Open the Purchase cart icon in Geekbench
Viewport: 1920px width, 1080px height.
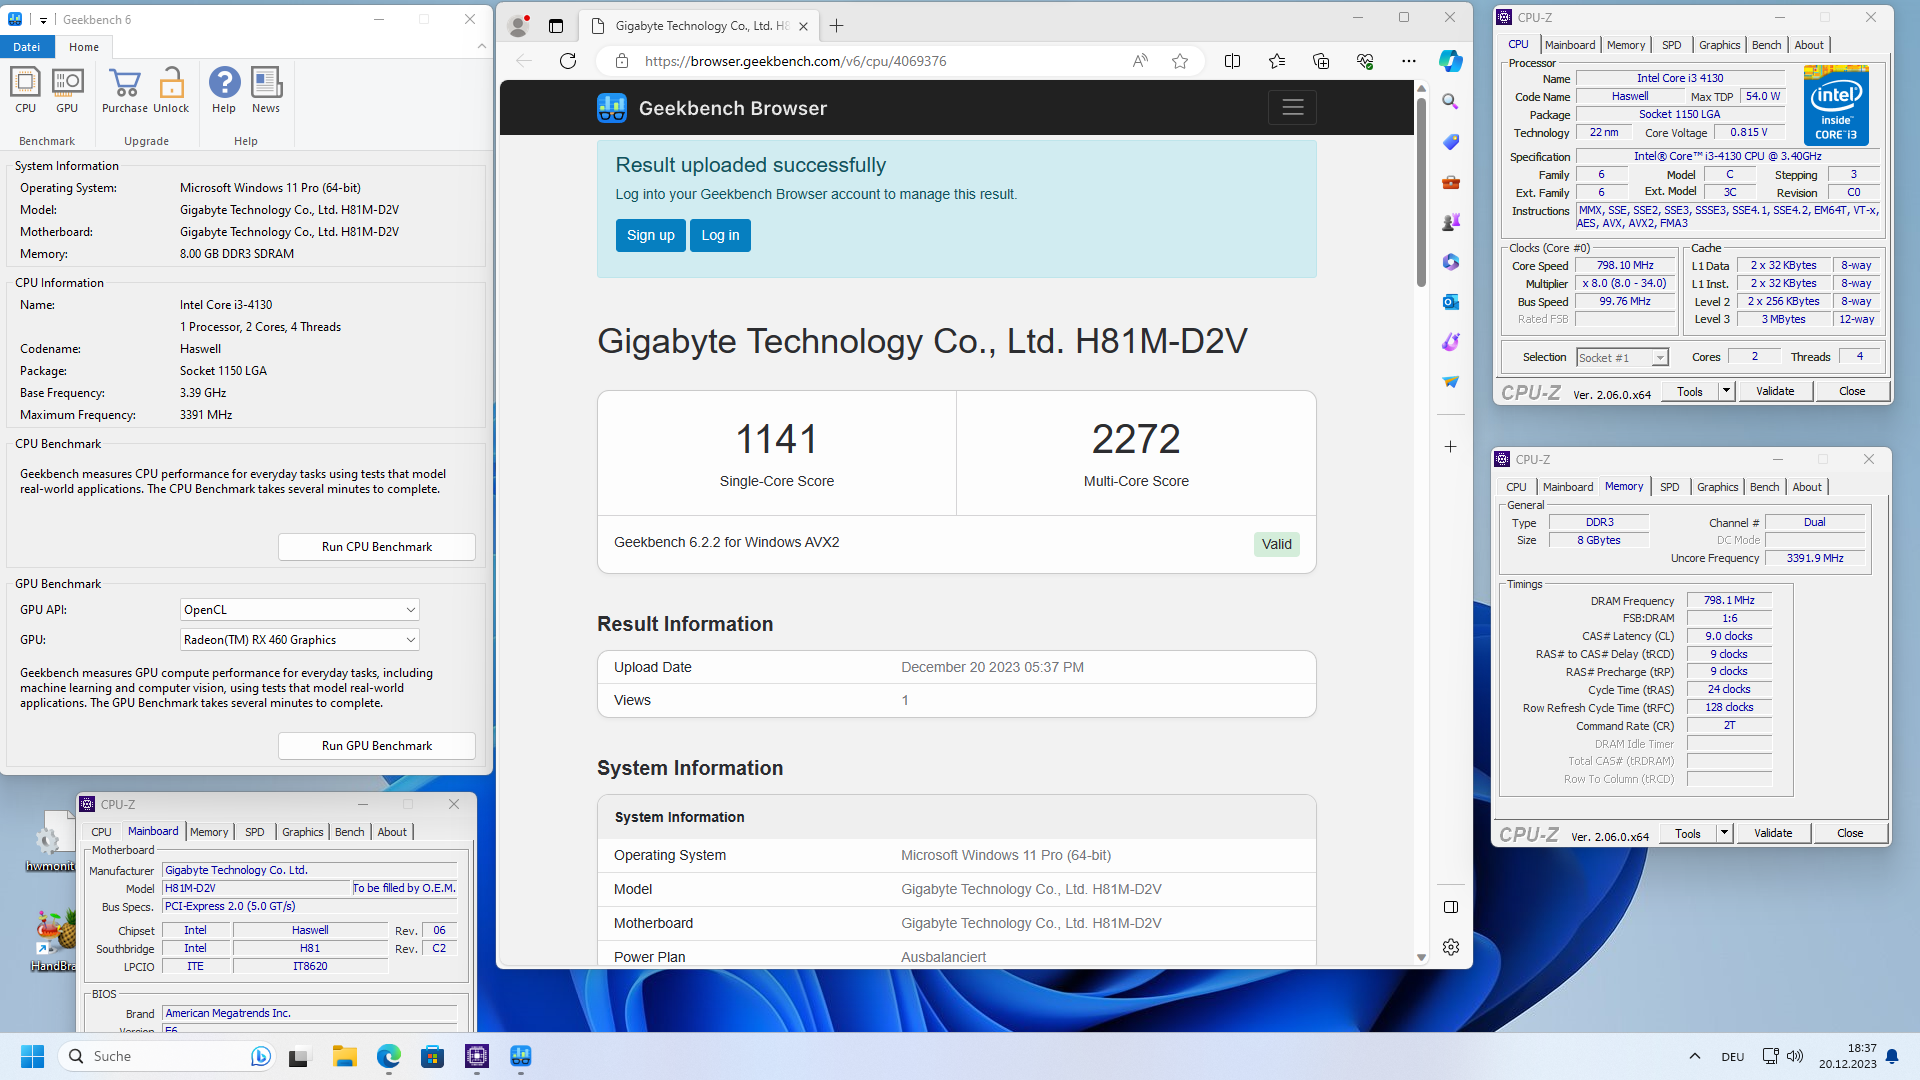[125, 90]
